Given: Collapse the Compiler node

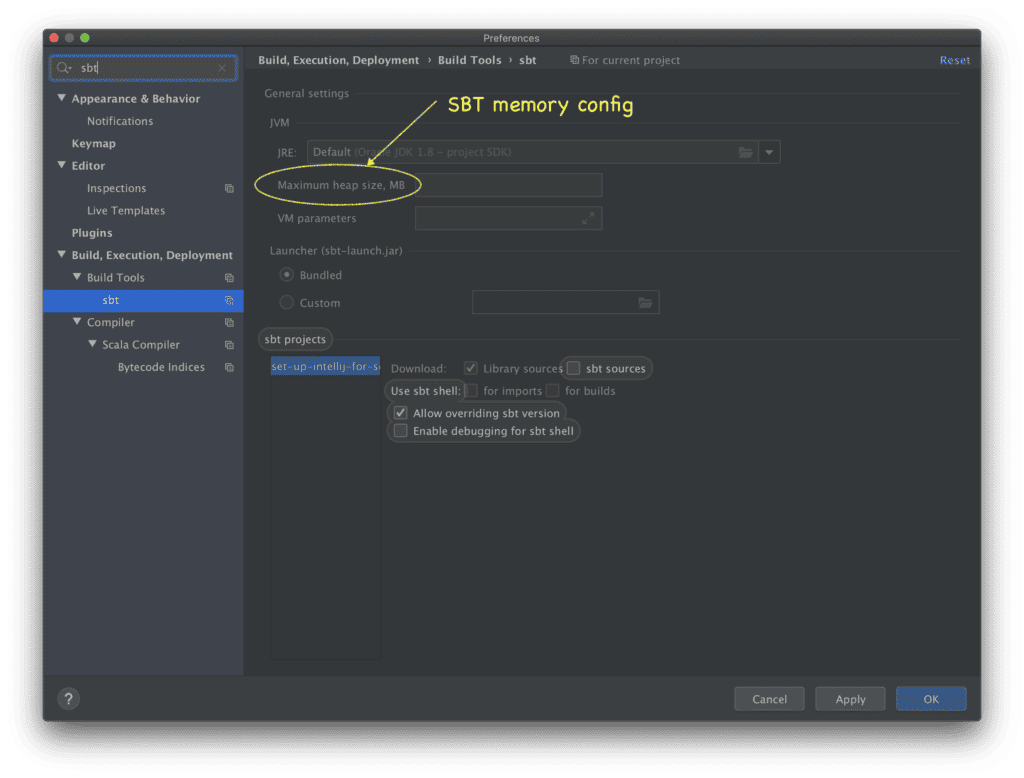Looking at the screenshot, I should click(77, 322).
